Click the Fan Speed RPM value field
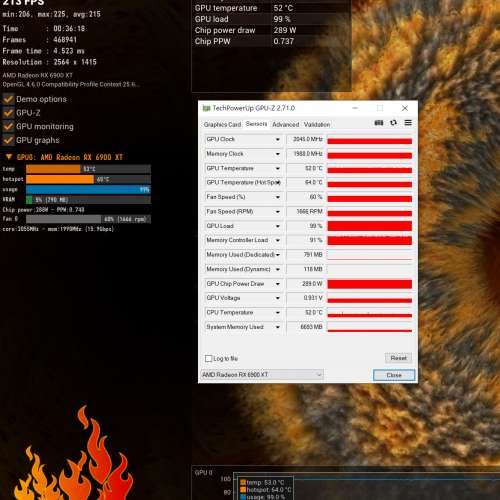 [x=305, y=212]
